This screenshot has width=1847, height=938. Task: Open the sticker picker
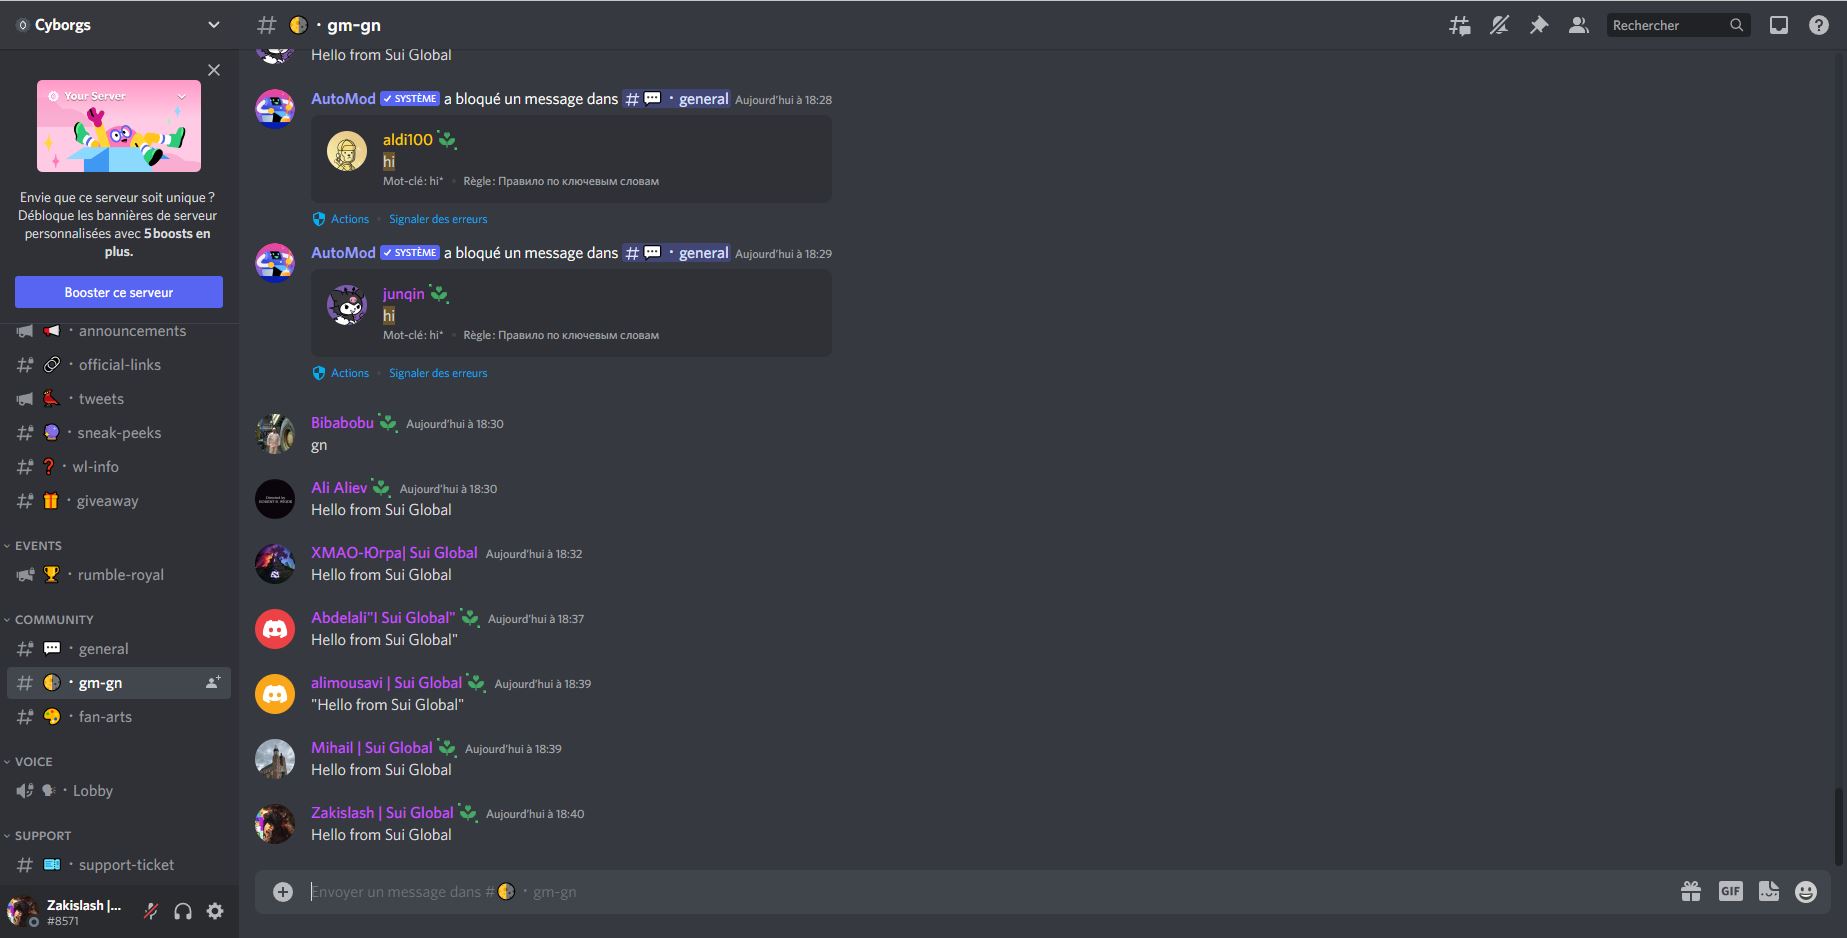(x=1769, y=891)
